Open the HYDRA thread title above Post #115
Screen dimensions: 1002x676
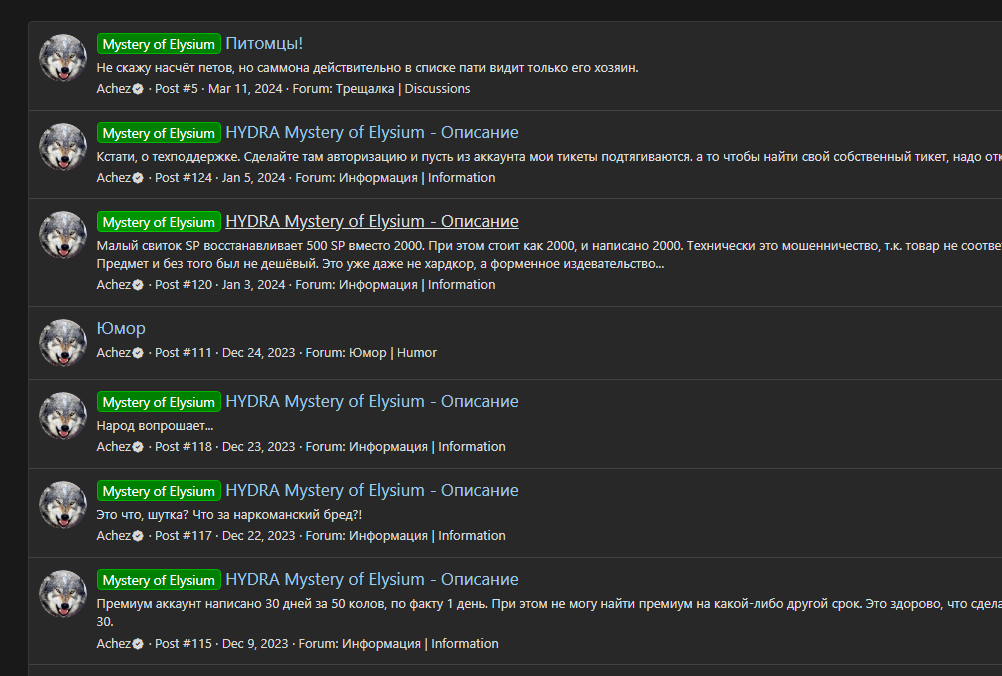(x=371, y=580)
